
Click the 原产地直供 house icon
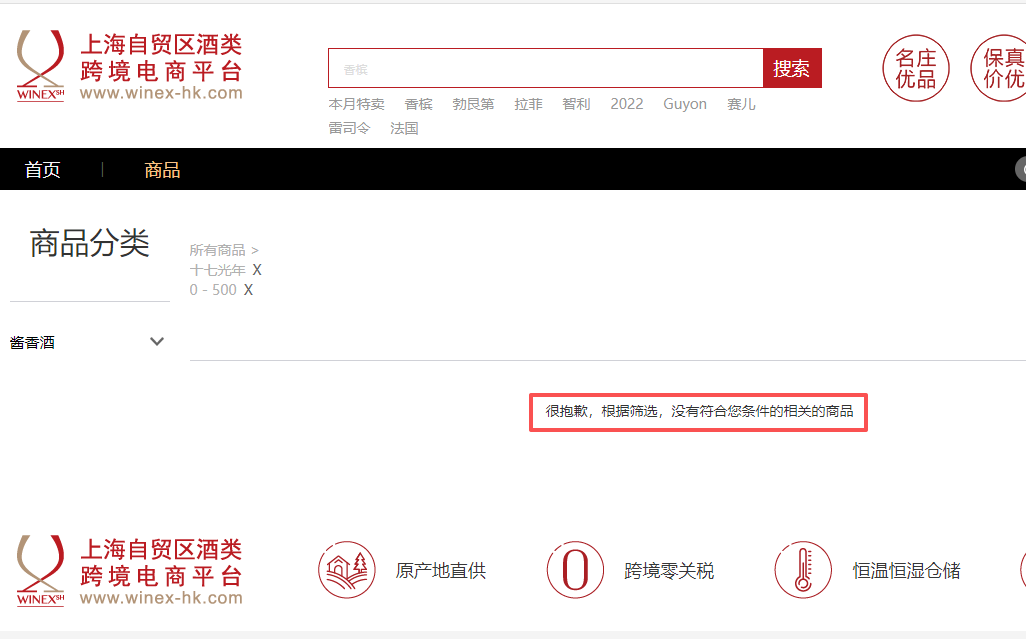click(x=347, y=570)
